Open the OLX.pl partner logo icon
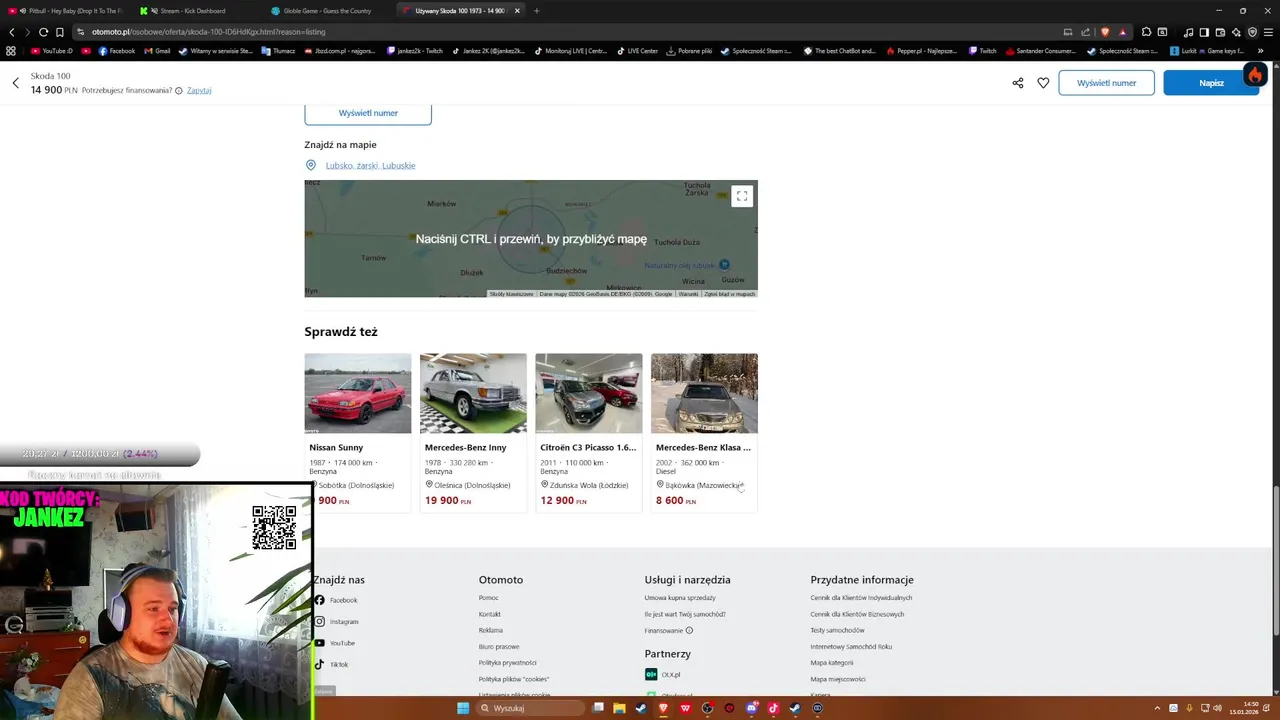This screenshot has width=1280, height=720. (x=651, y=674)
